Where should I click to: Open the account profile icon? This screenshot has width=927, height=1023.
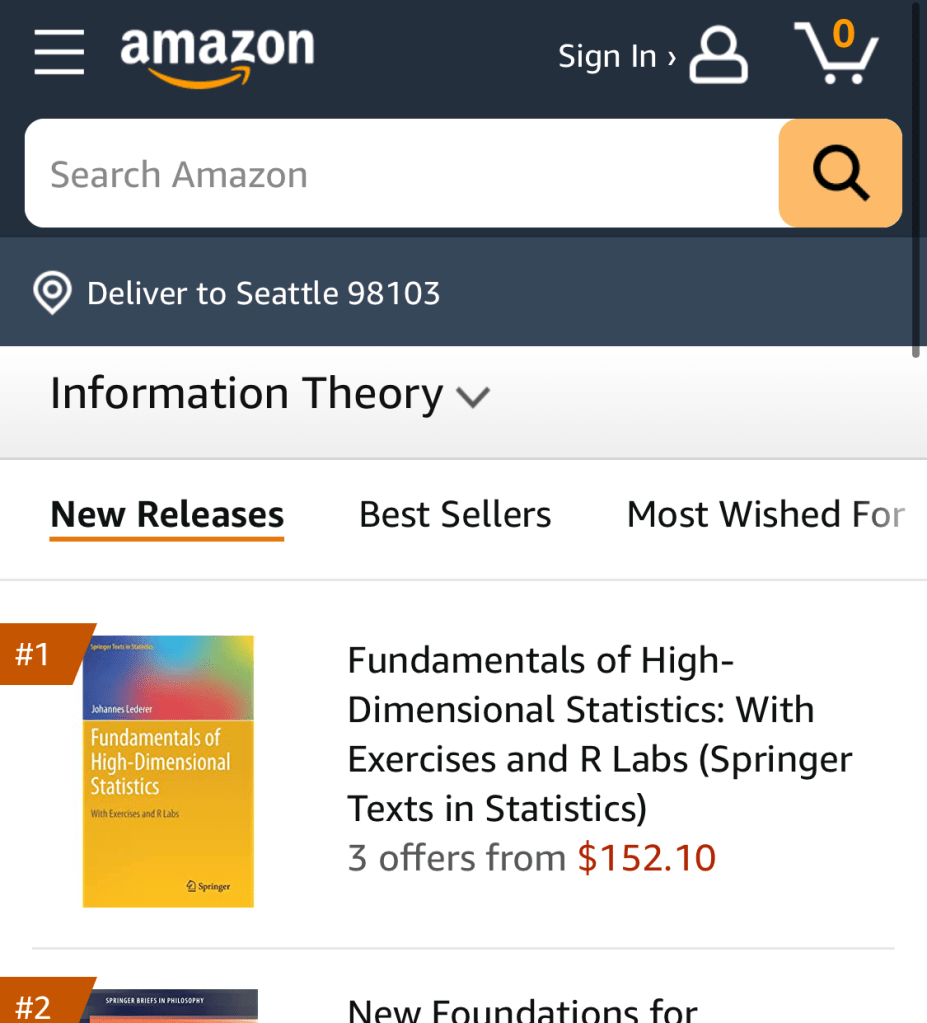pyautogui.click(x=718, y=55)
